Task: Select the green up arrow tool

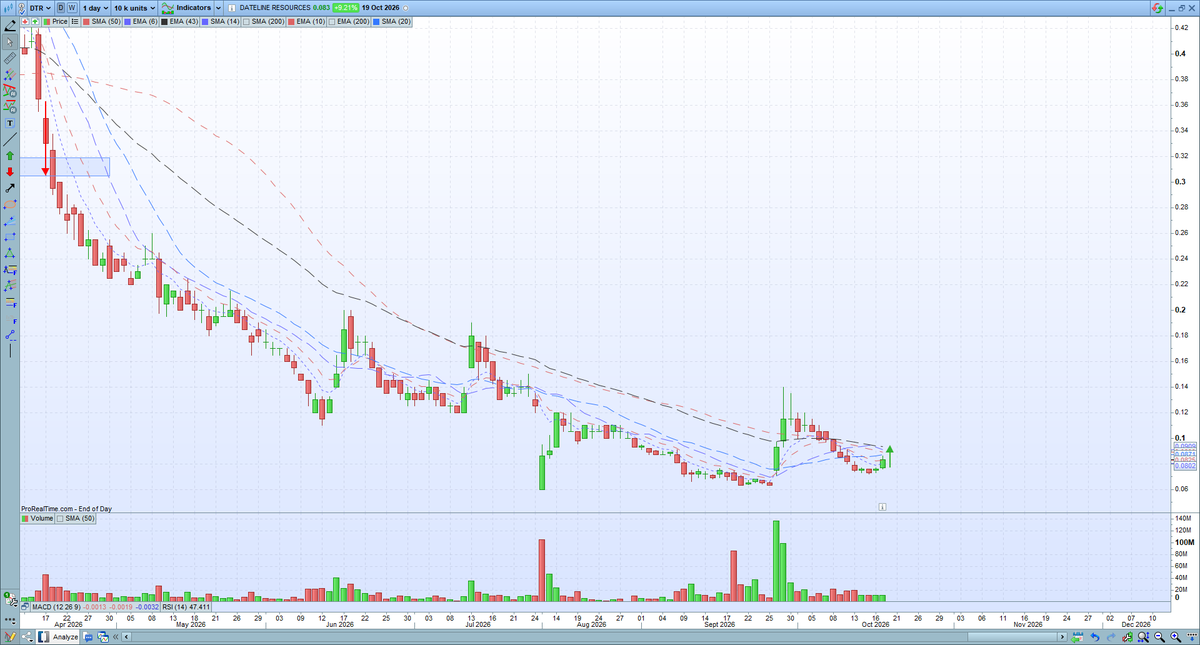Action: coord(10,156)
